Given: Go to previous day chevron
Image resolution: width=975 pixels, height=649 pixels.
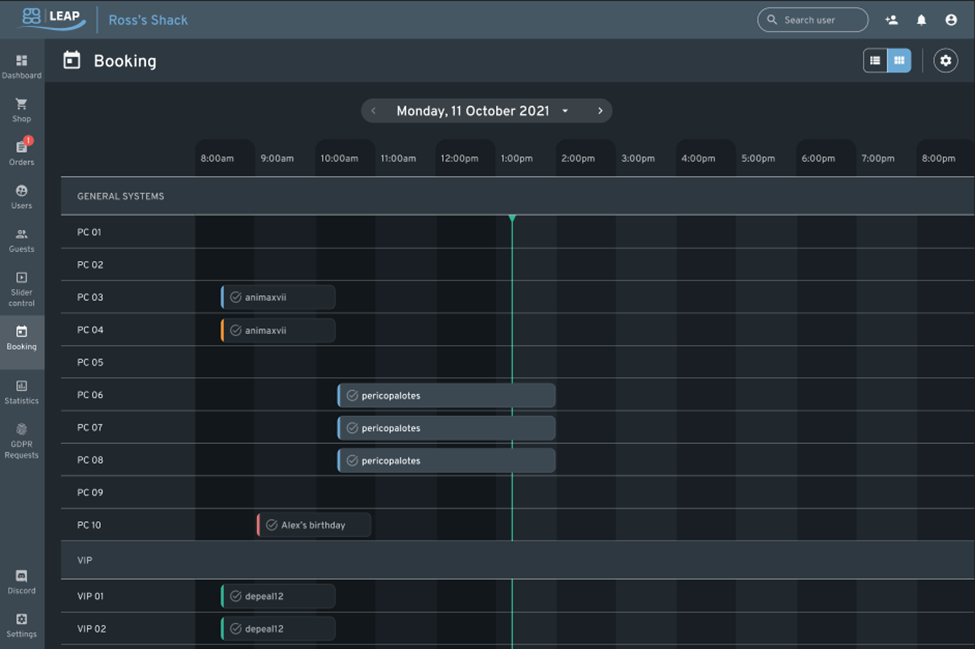Looking at the screenshot, I should click(374, 111).
